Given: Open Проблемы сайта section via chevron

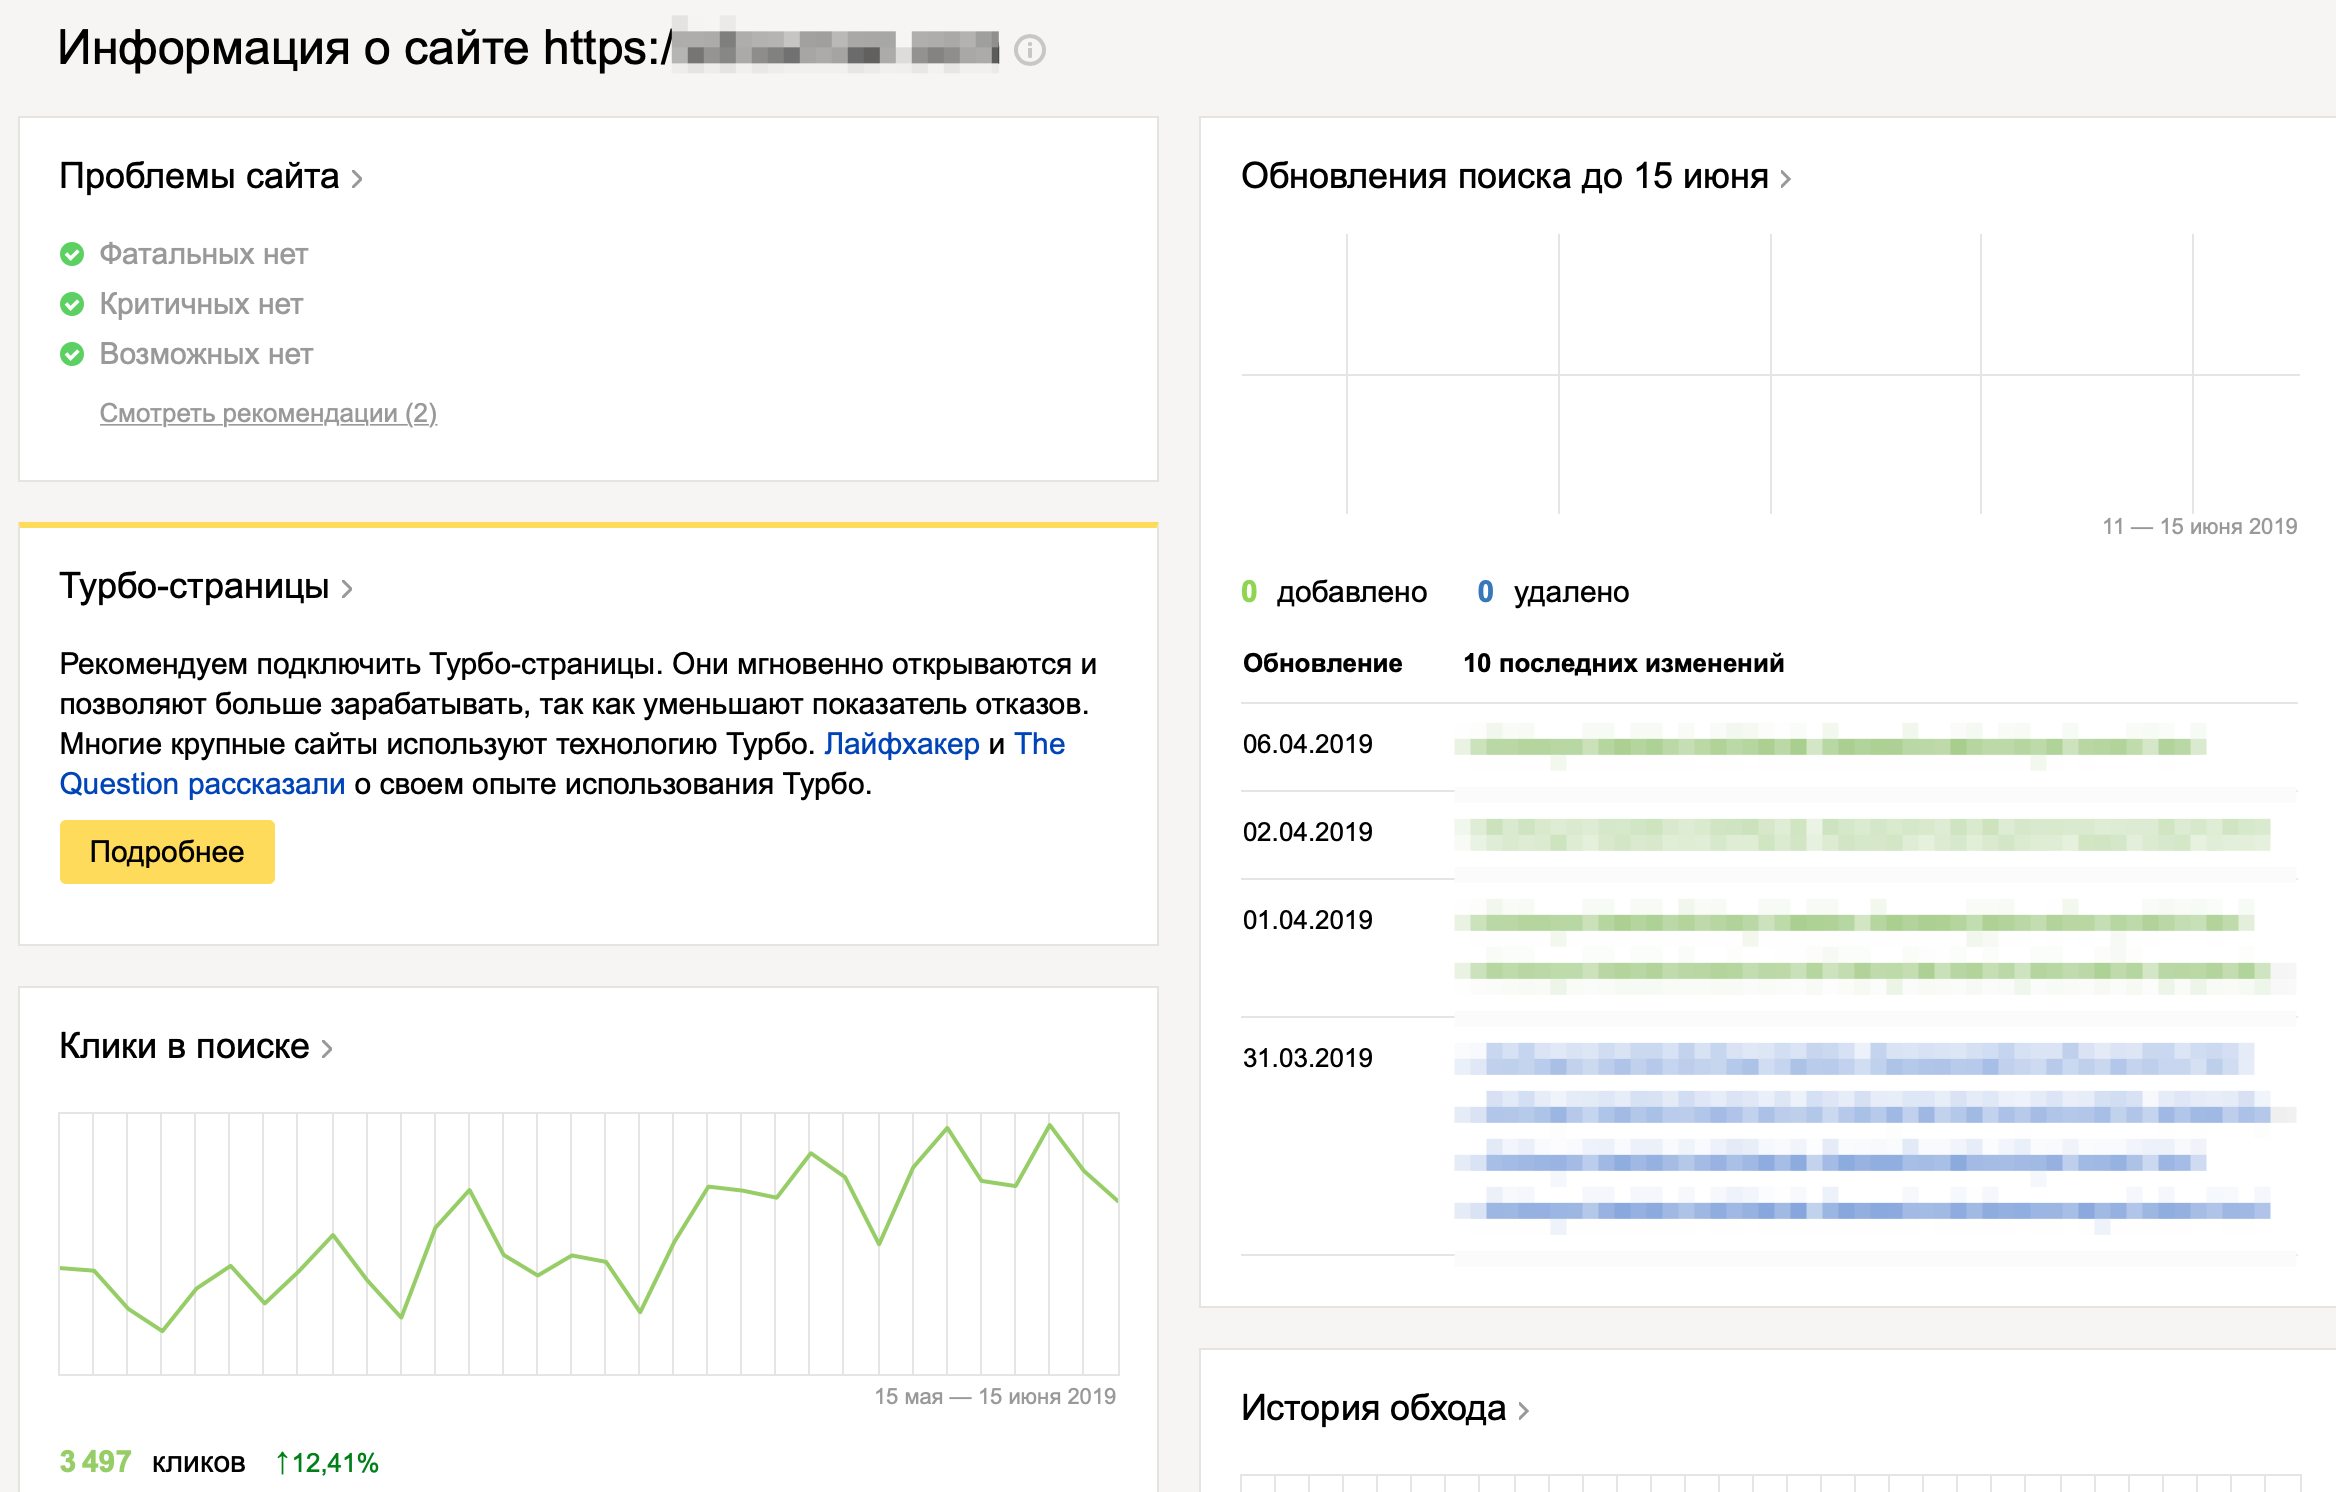Looking at the screenshot, I should (x=357, y=179).
